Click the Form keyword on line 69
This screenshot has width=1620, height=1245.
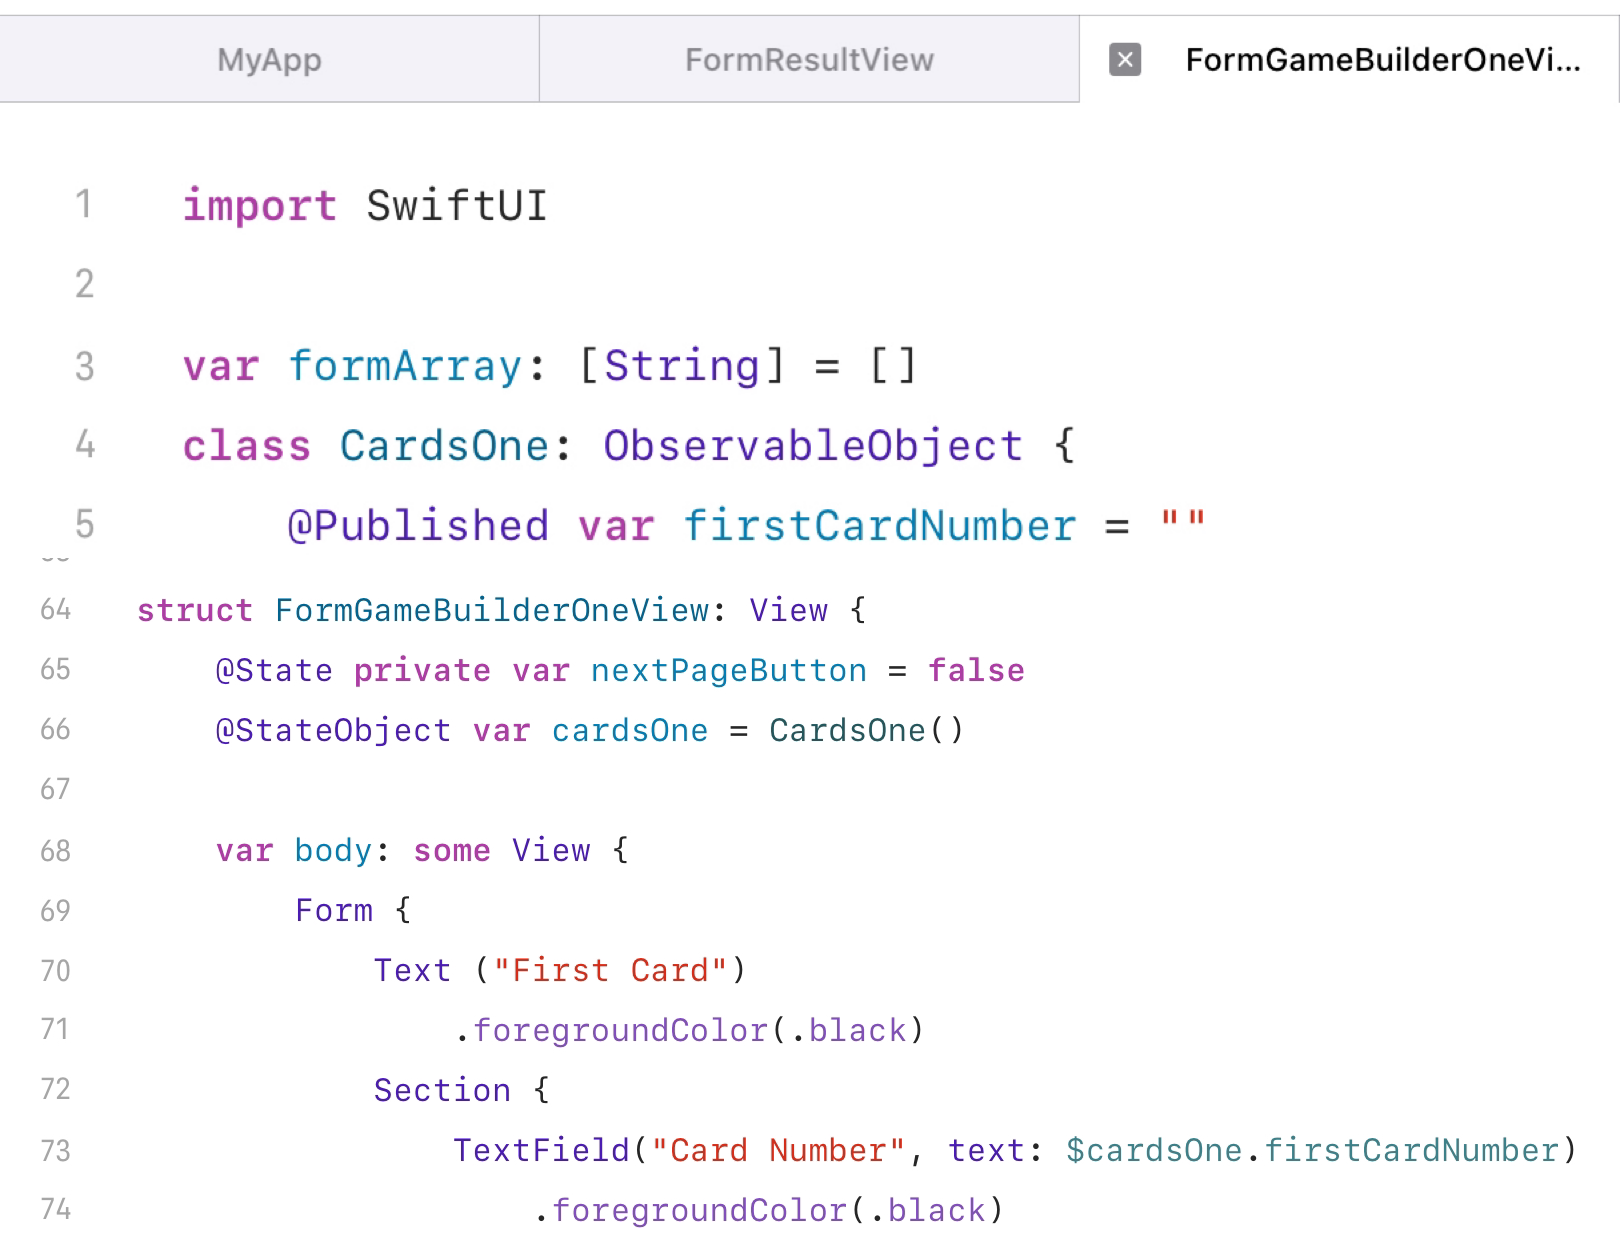coord(334,910)
